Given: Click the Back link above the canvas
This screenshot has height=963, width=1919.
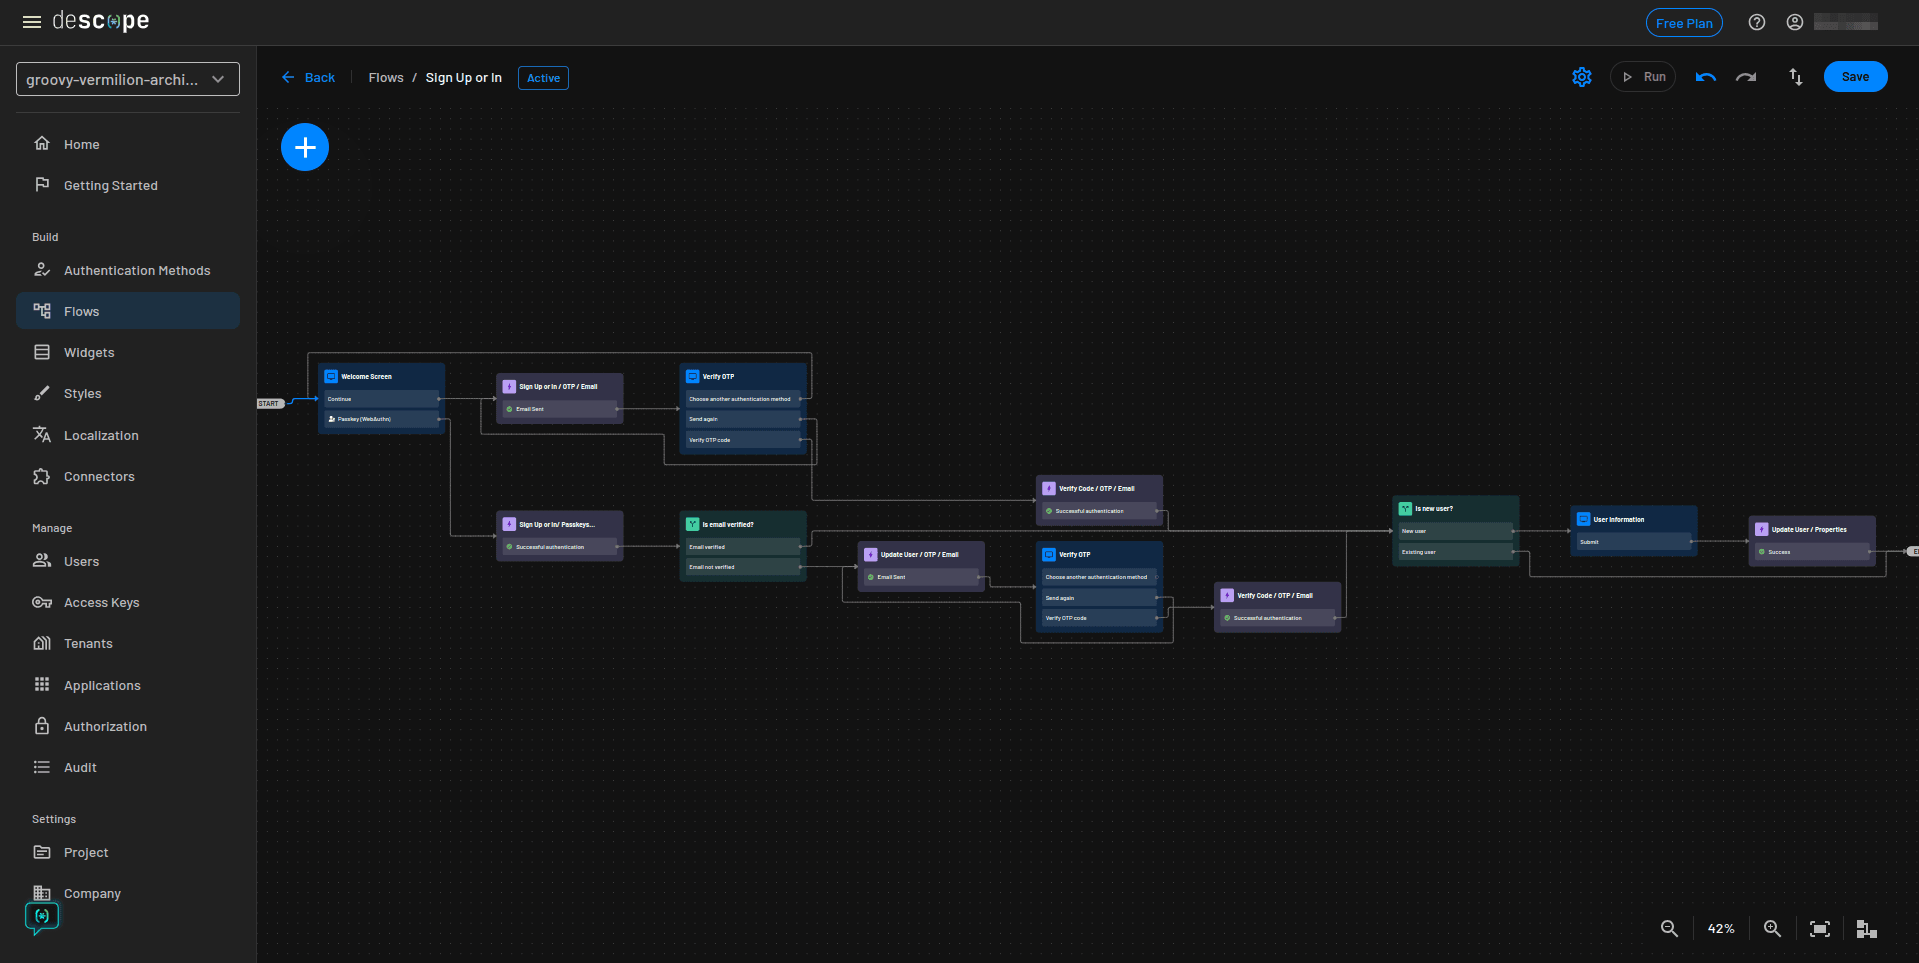Looking at the screenshot, I should click(x=308, y=77).
